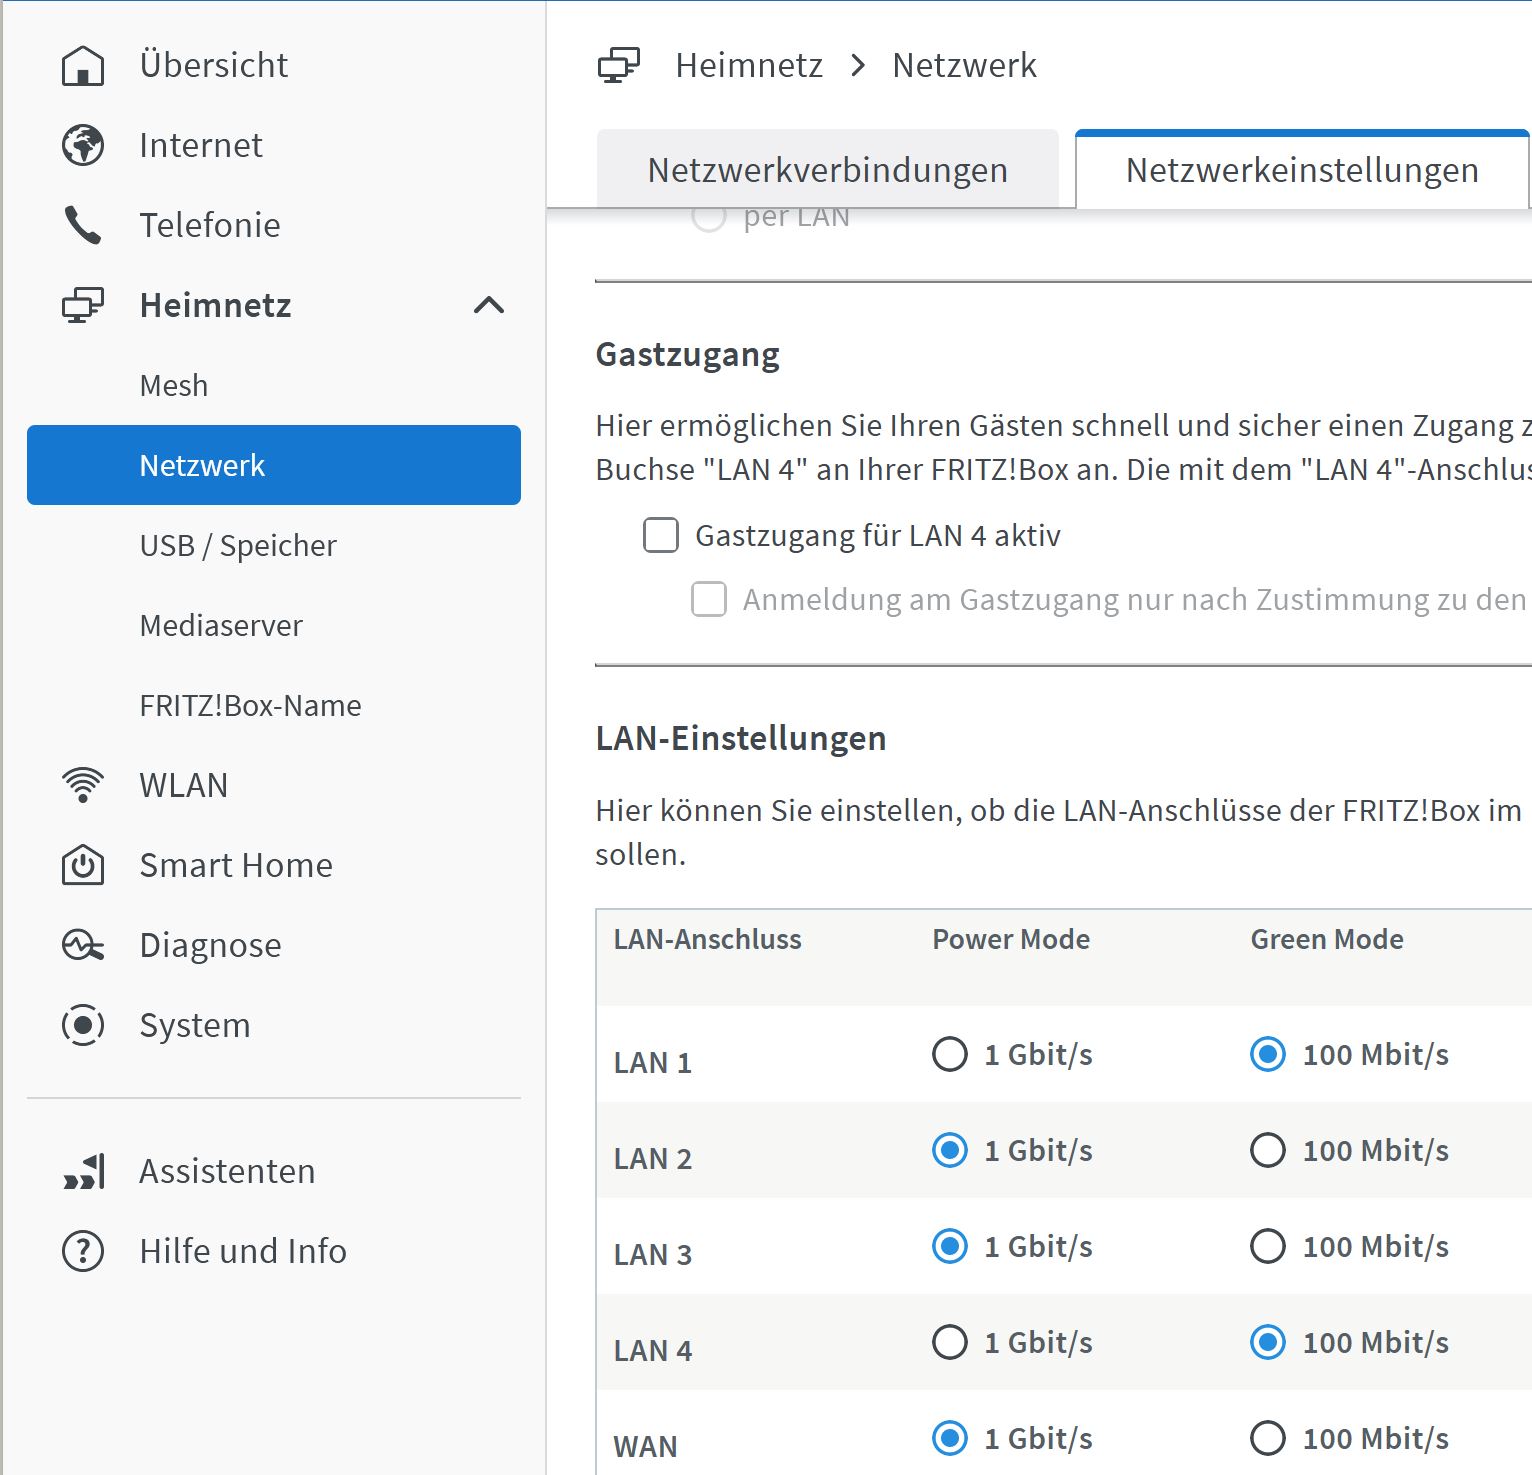Open the Netzwerkeinstellungen tab
The height and width of the screenshot is (1475, 1532).
pyautogui.click(x=1301, y=170)
